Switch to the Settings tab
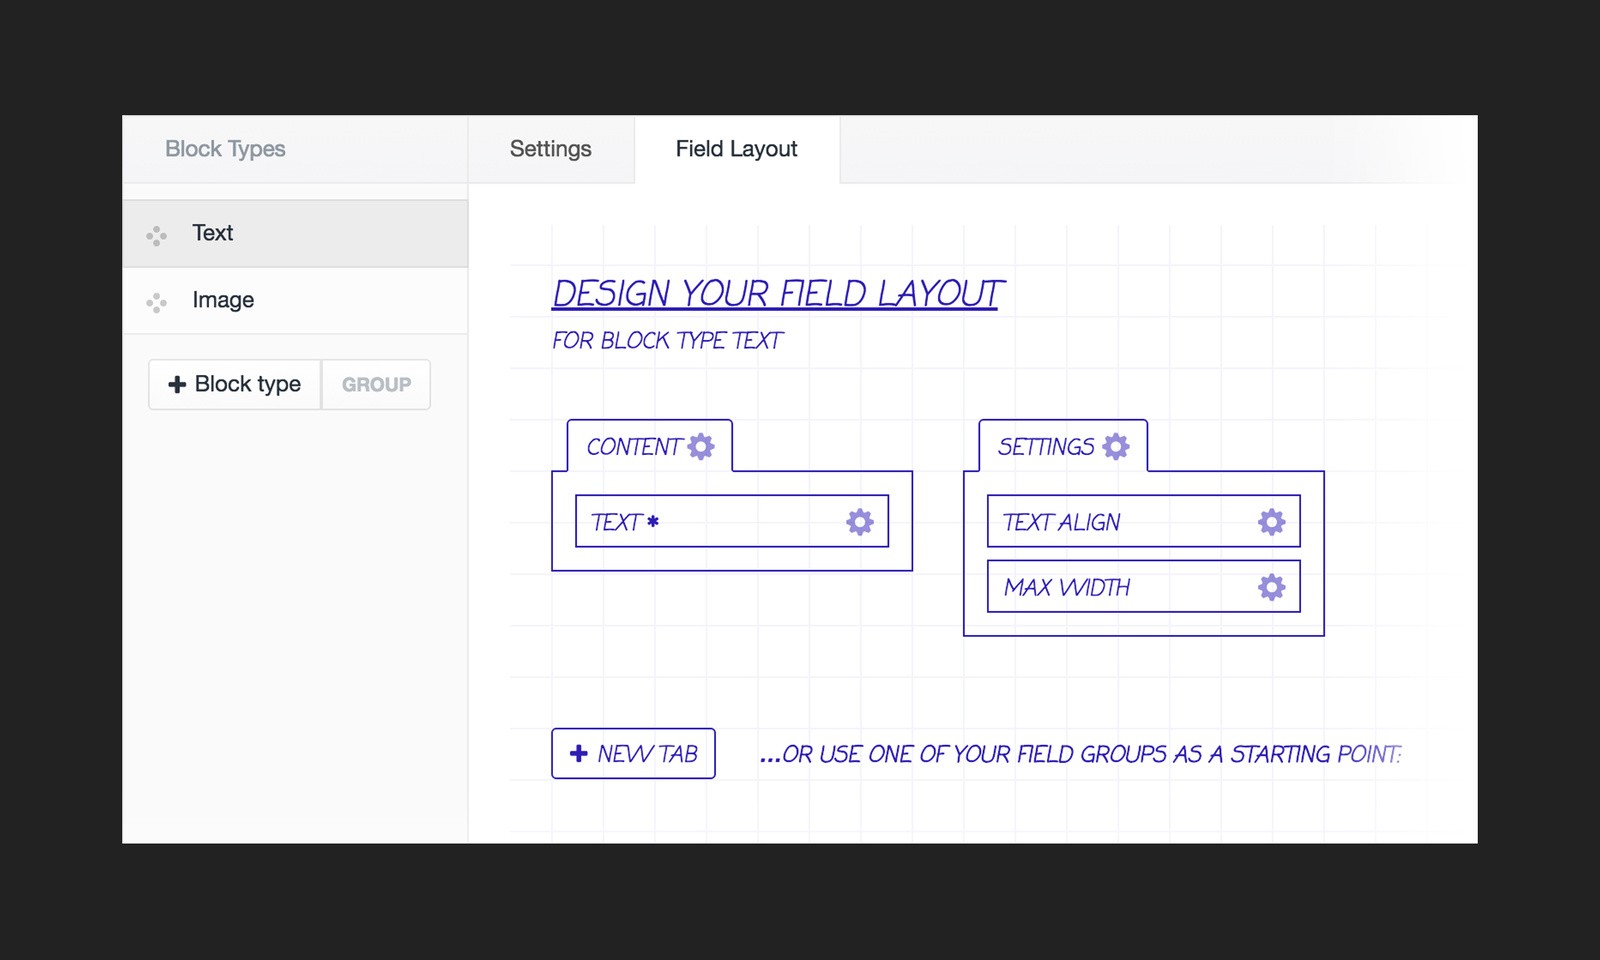Image resolution: width=1600 pixels, height=960 pixels. pyautogui.click(x=550, y=149)
